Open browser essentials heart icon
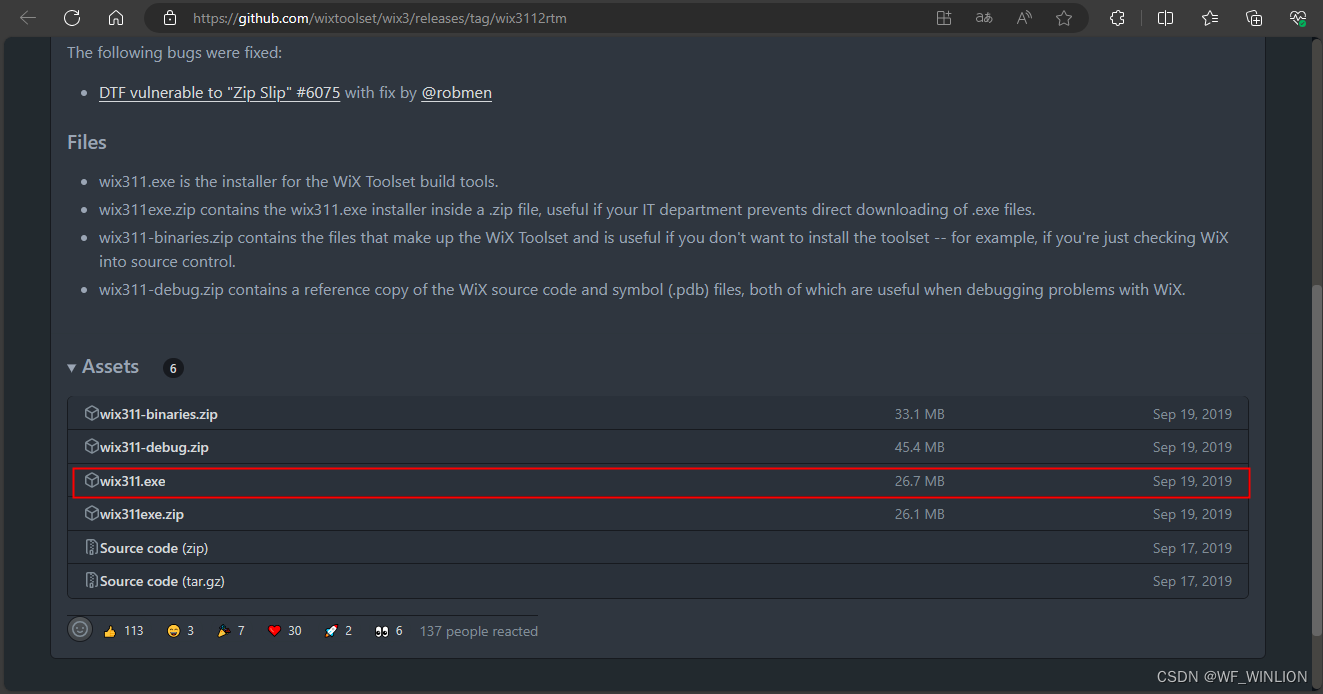 click(x=1298, y=18)
